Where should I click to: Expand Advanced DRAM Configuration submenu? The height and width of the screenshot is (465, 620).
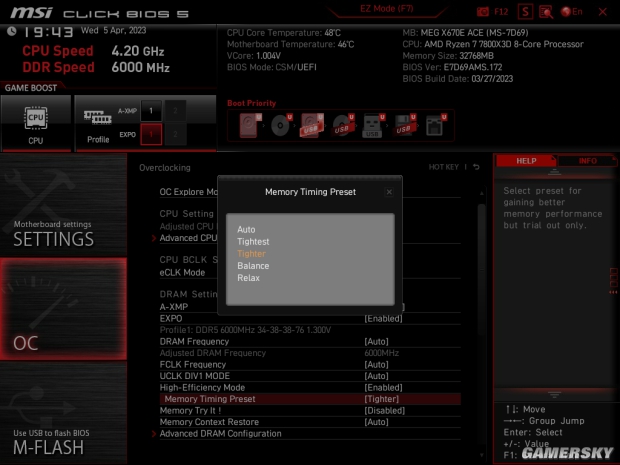point(220,434)
